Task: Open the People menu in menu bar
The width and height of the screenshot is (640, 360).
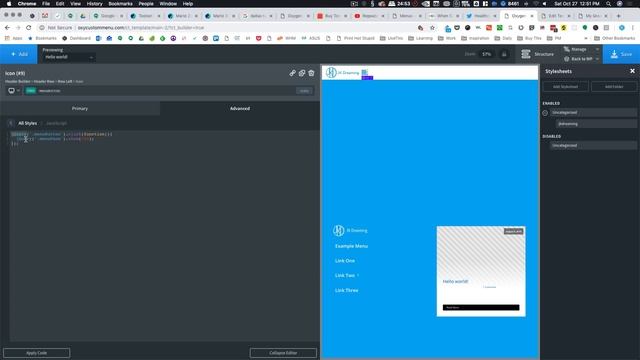Action: 146,4
